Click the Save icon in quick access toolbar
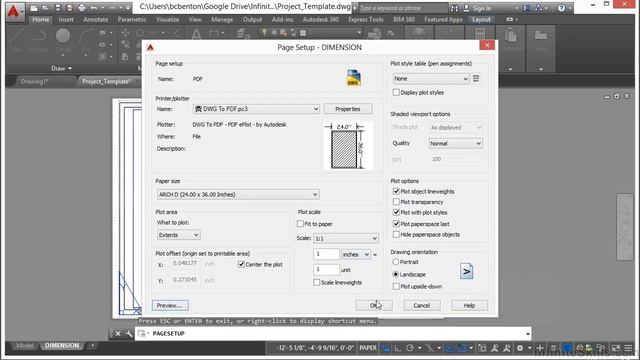 [58, 8]
